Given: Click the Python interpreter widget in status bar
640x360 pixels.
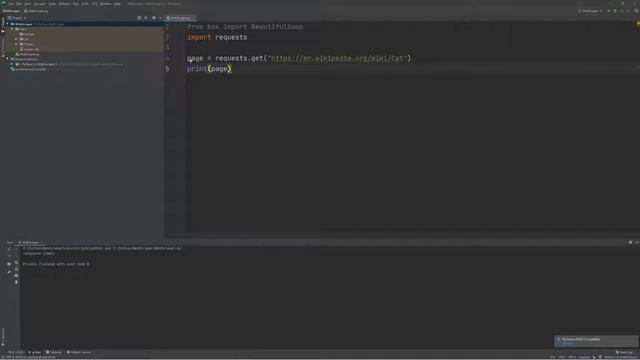Looking at the screenshot, I should [x=620, y=357].
